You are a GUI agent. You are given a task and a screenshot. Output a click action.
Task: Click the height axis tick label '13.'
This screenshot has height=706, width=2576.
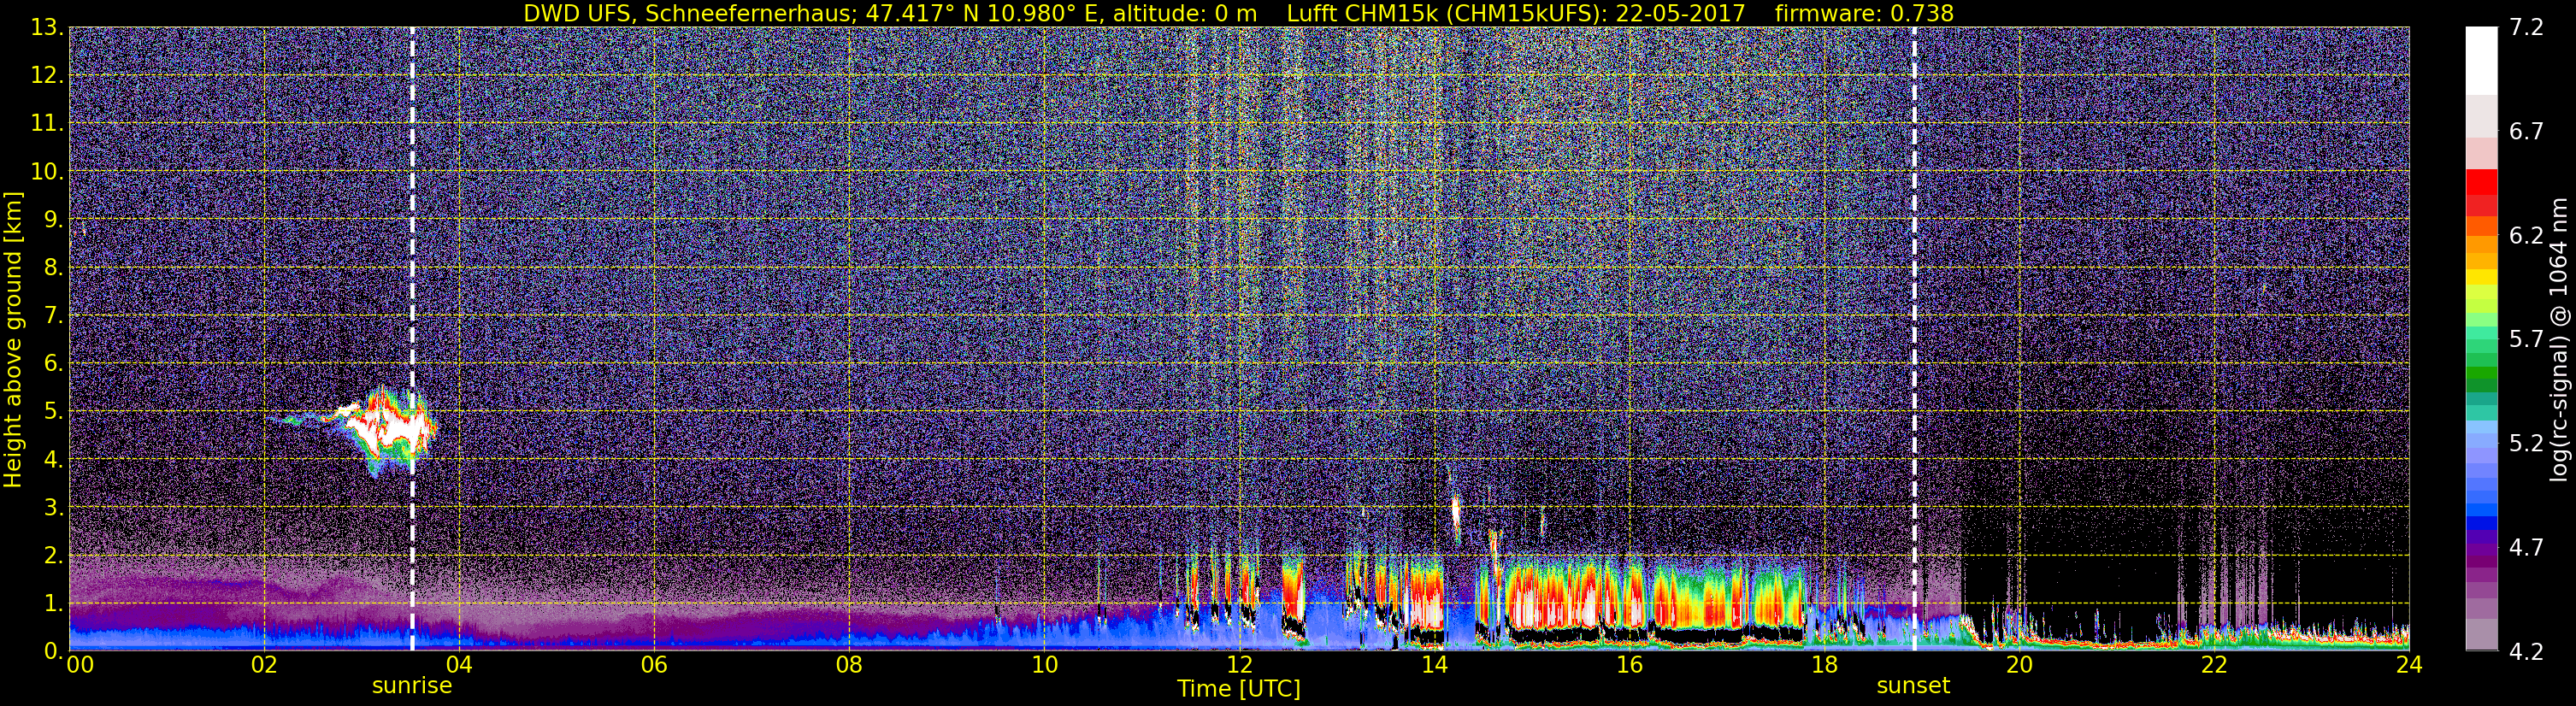click(47, 27)
